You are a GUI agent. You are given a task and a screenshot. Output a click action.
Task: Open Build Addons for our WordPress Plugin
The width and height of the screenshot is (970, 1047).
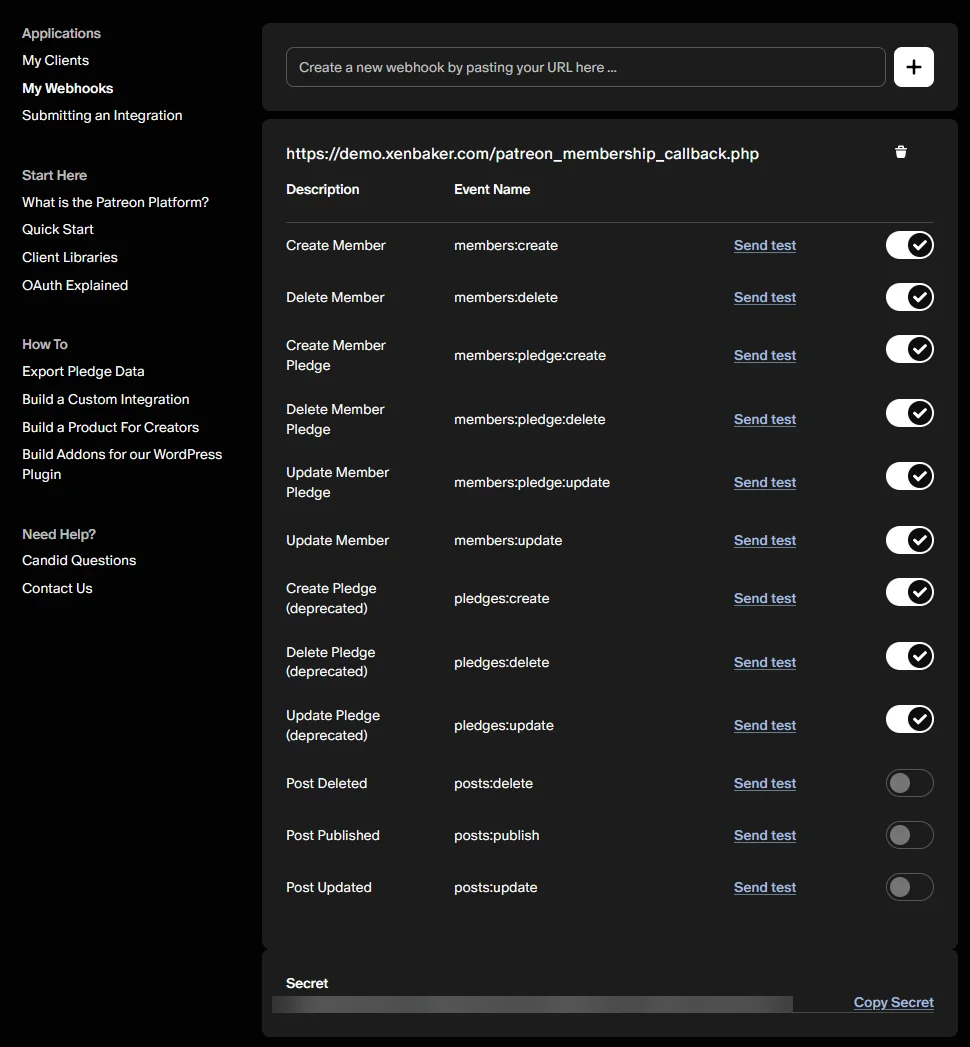[x=122, y=464]
